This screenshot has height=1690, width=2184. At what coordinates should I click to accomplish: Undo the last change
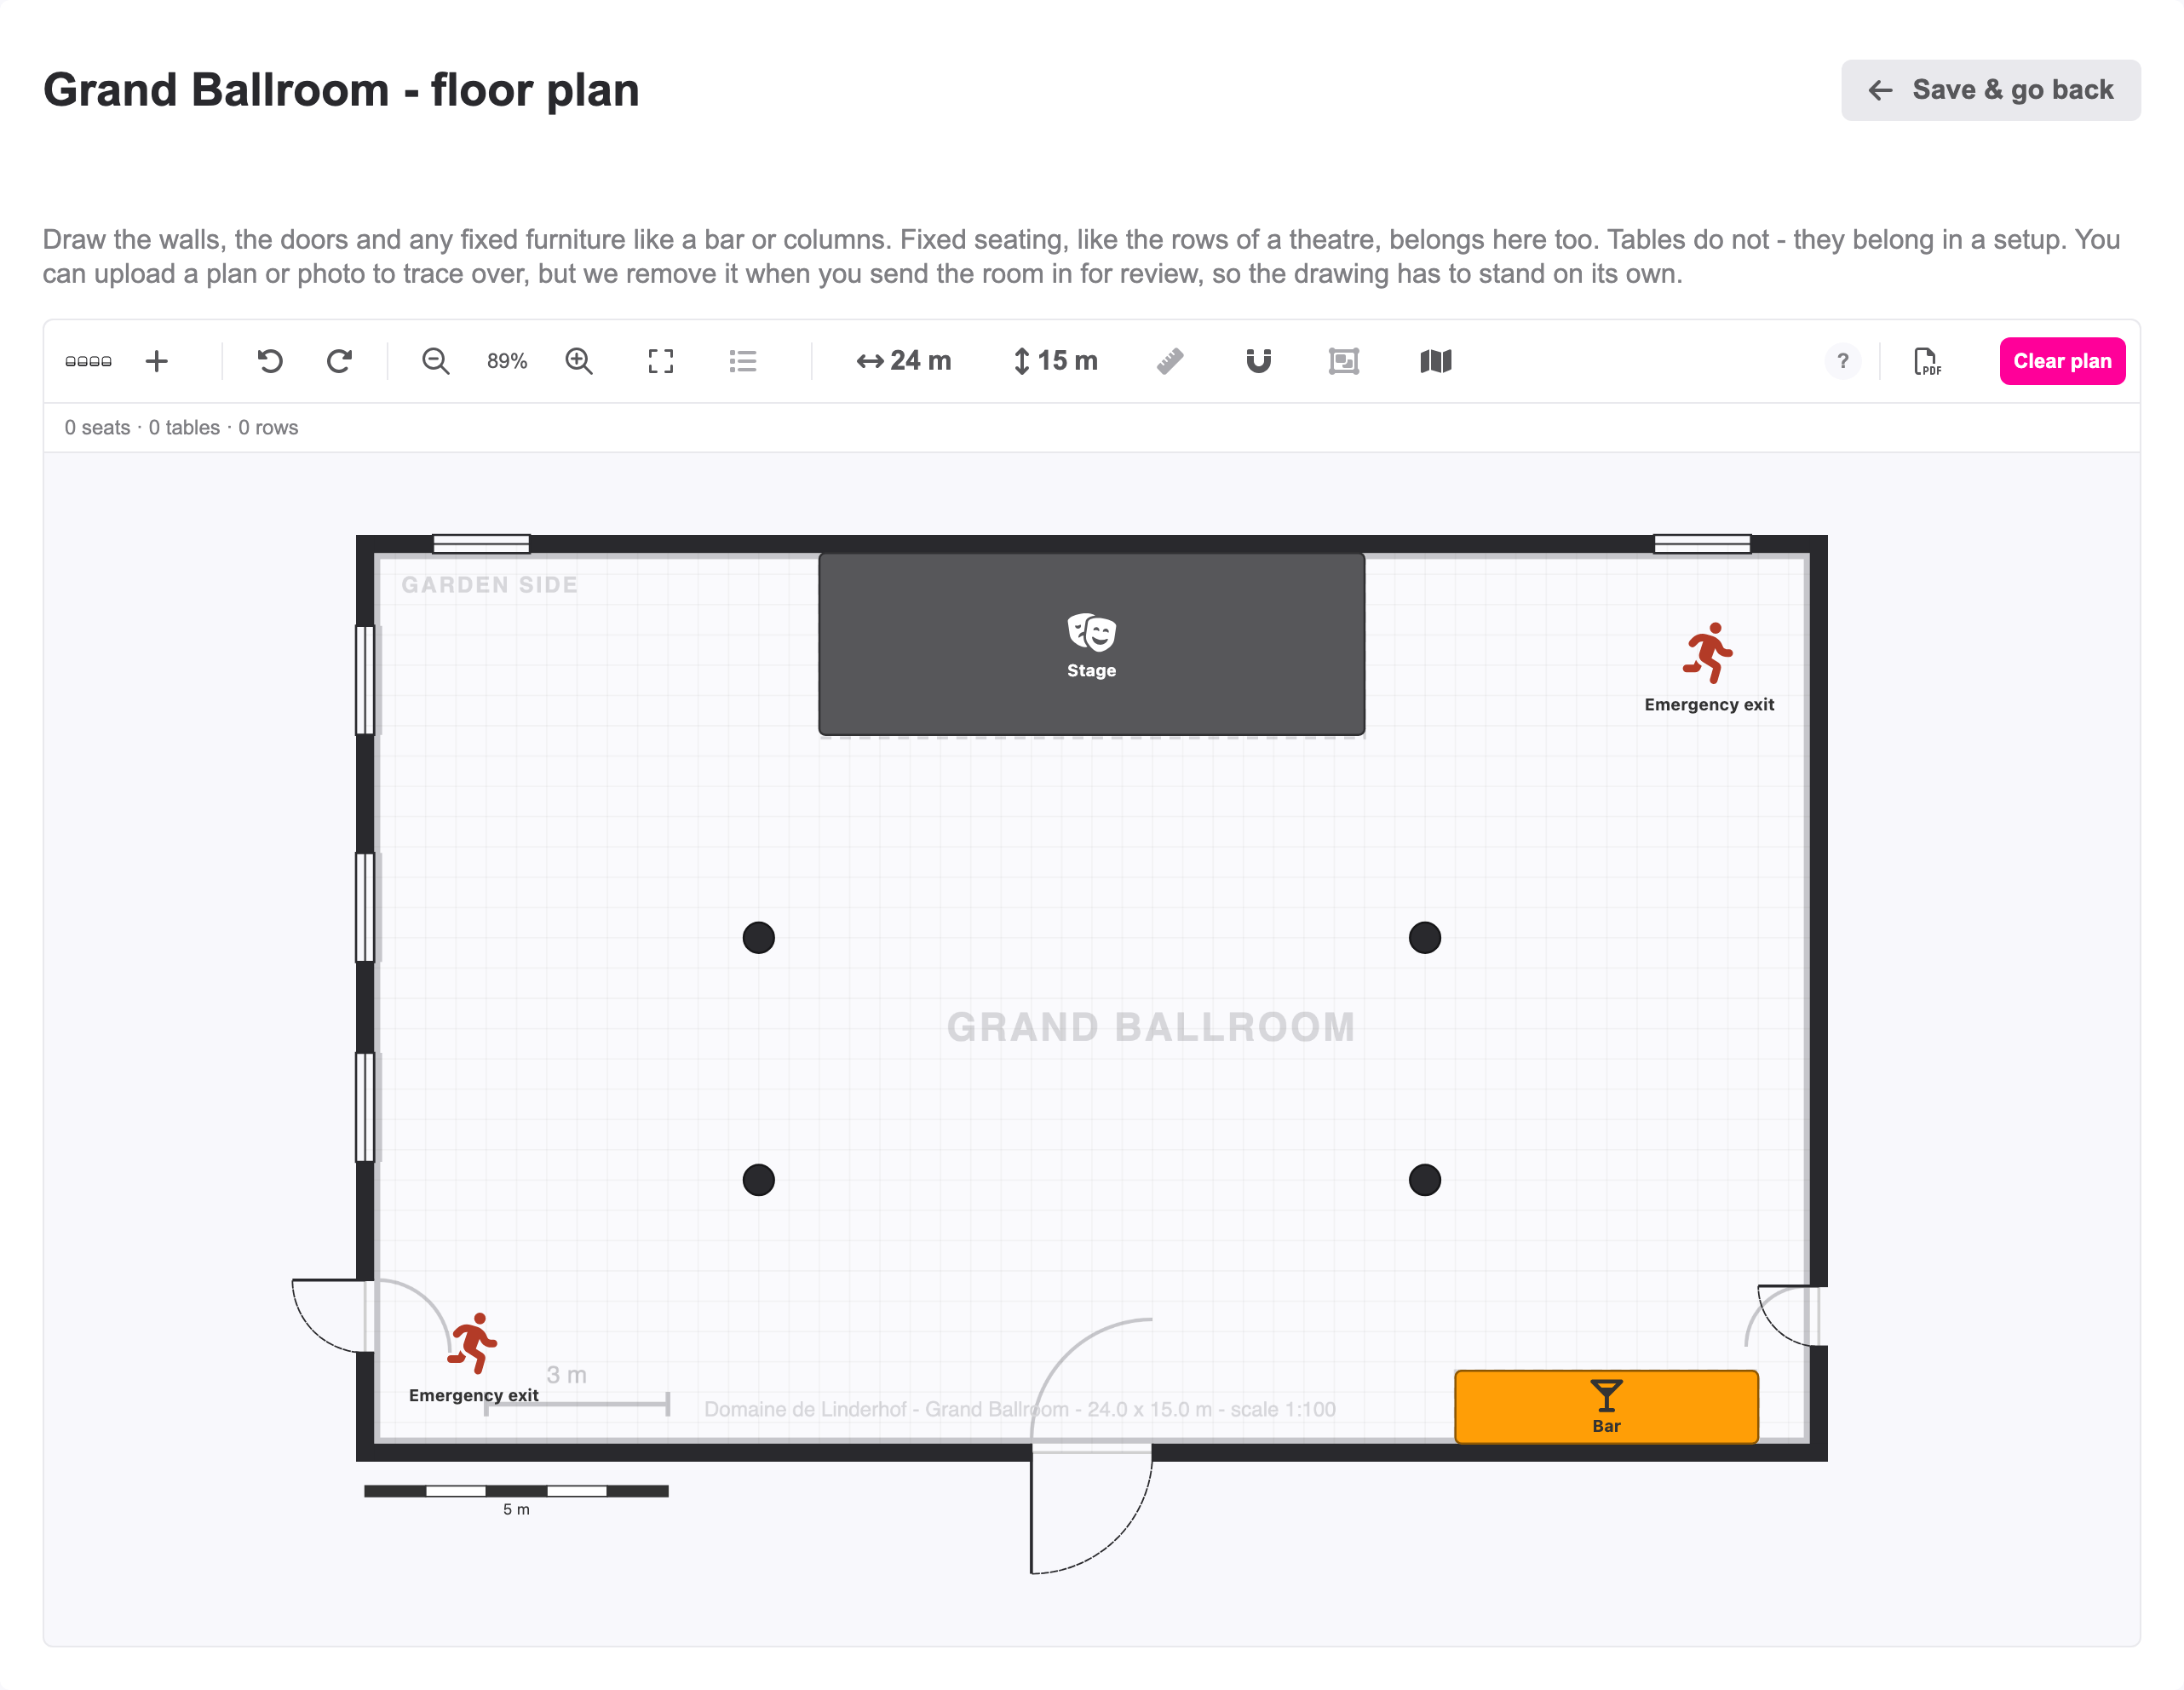pyautogui.click(x=269, y=361)
